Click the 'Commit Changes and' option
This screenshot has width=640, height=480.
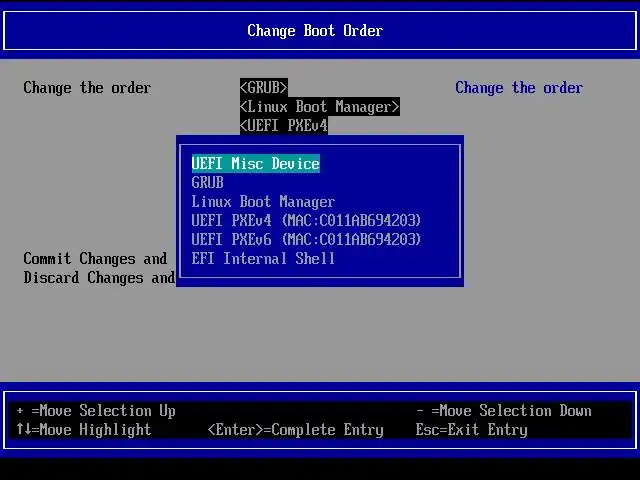(95, 258)
